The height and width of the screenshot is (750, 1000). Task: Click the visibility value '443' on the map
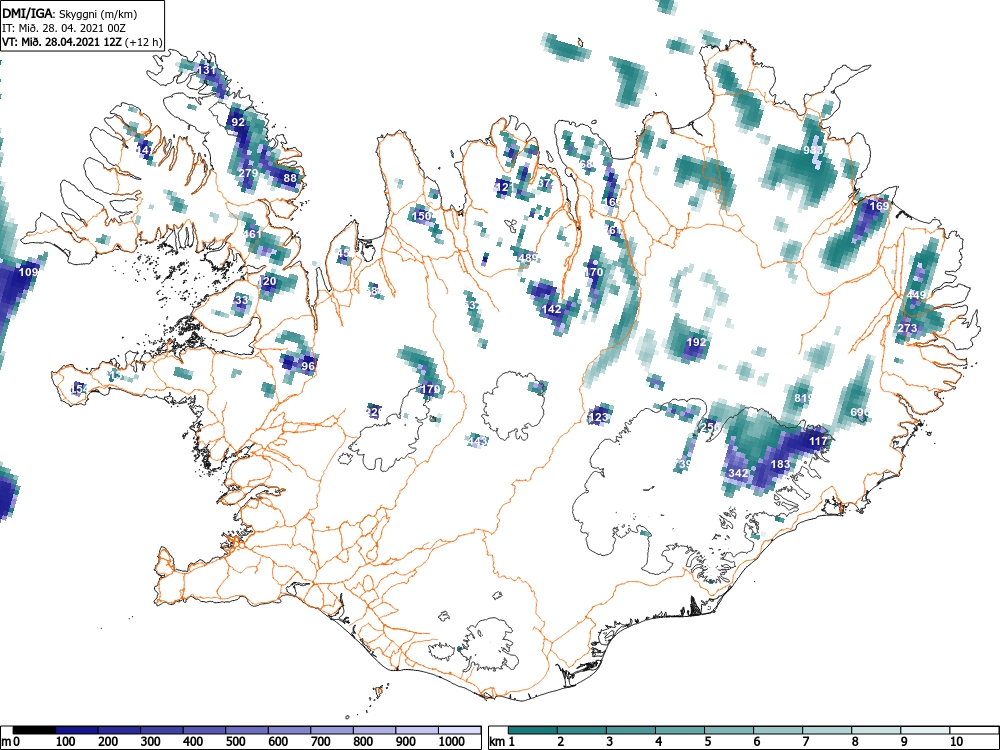pos(478,441)
